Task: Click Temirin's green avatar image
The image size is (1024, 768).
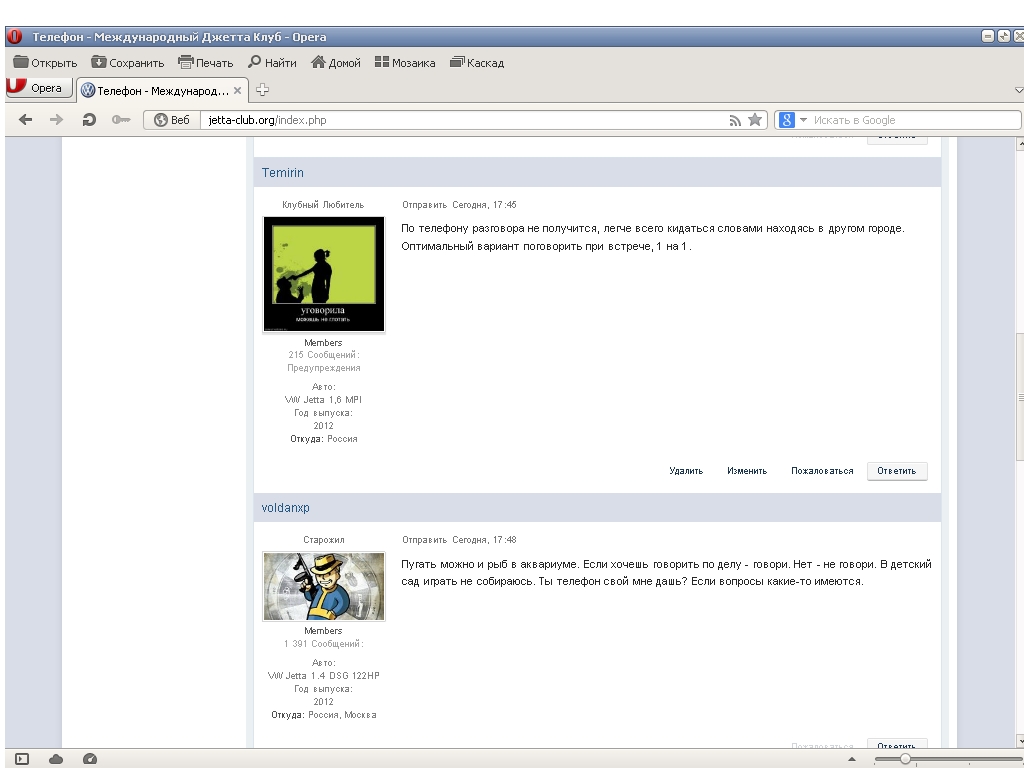Action: [324, 274]
